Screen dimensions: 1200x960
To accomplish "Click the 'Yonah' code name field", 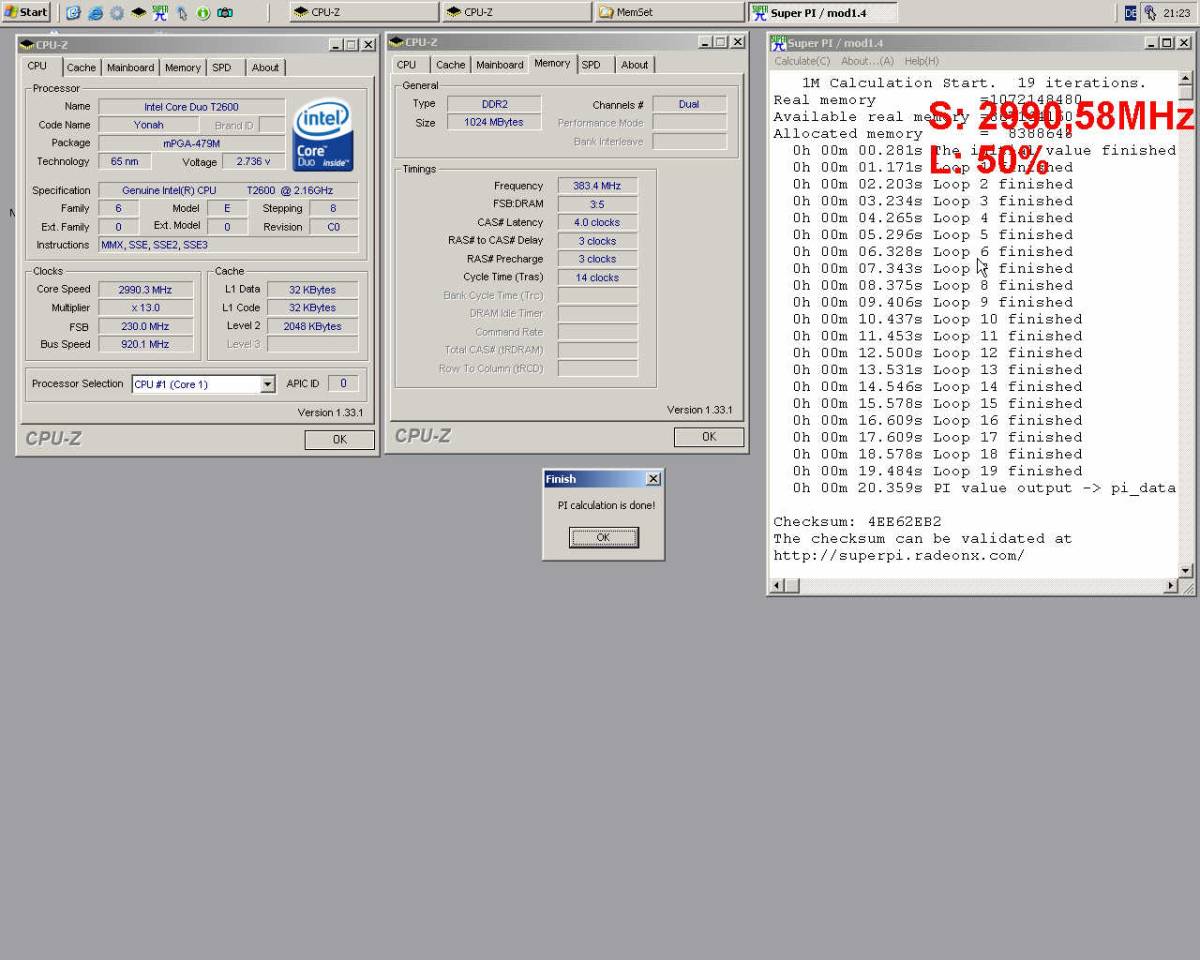I will tap(148, 125).
